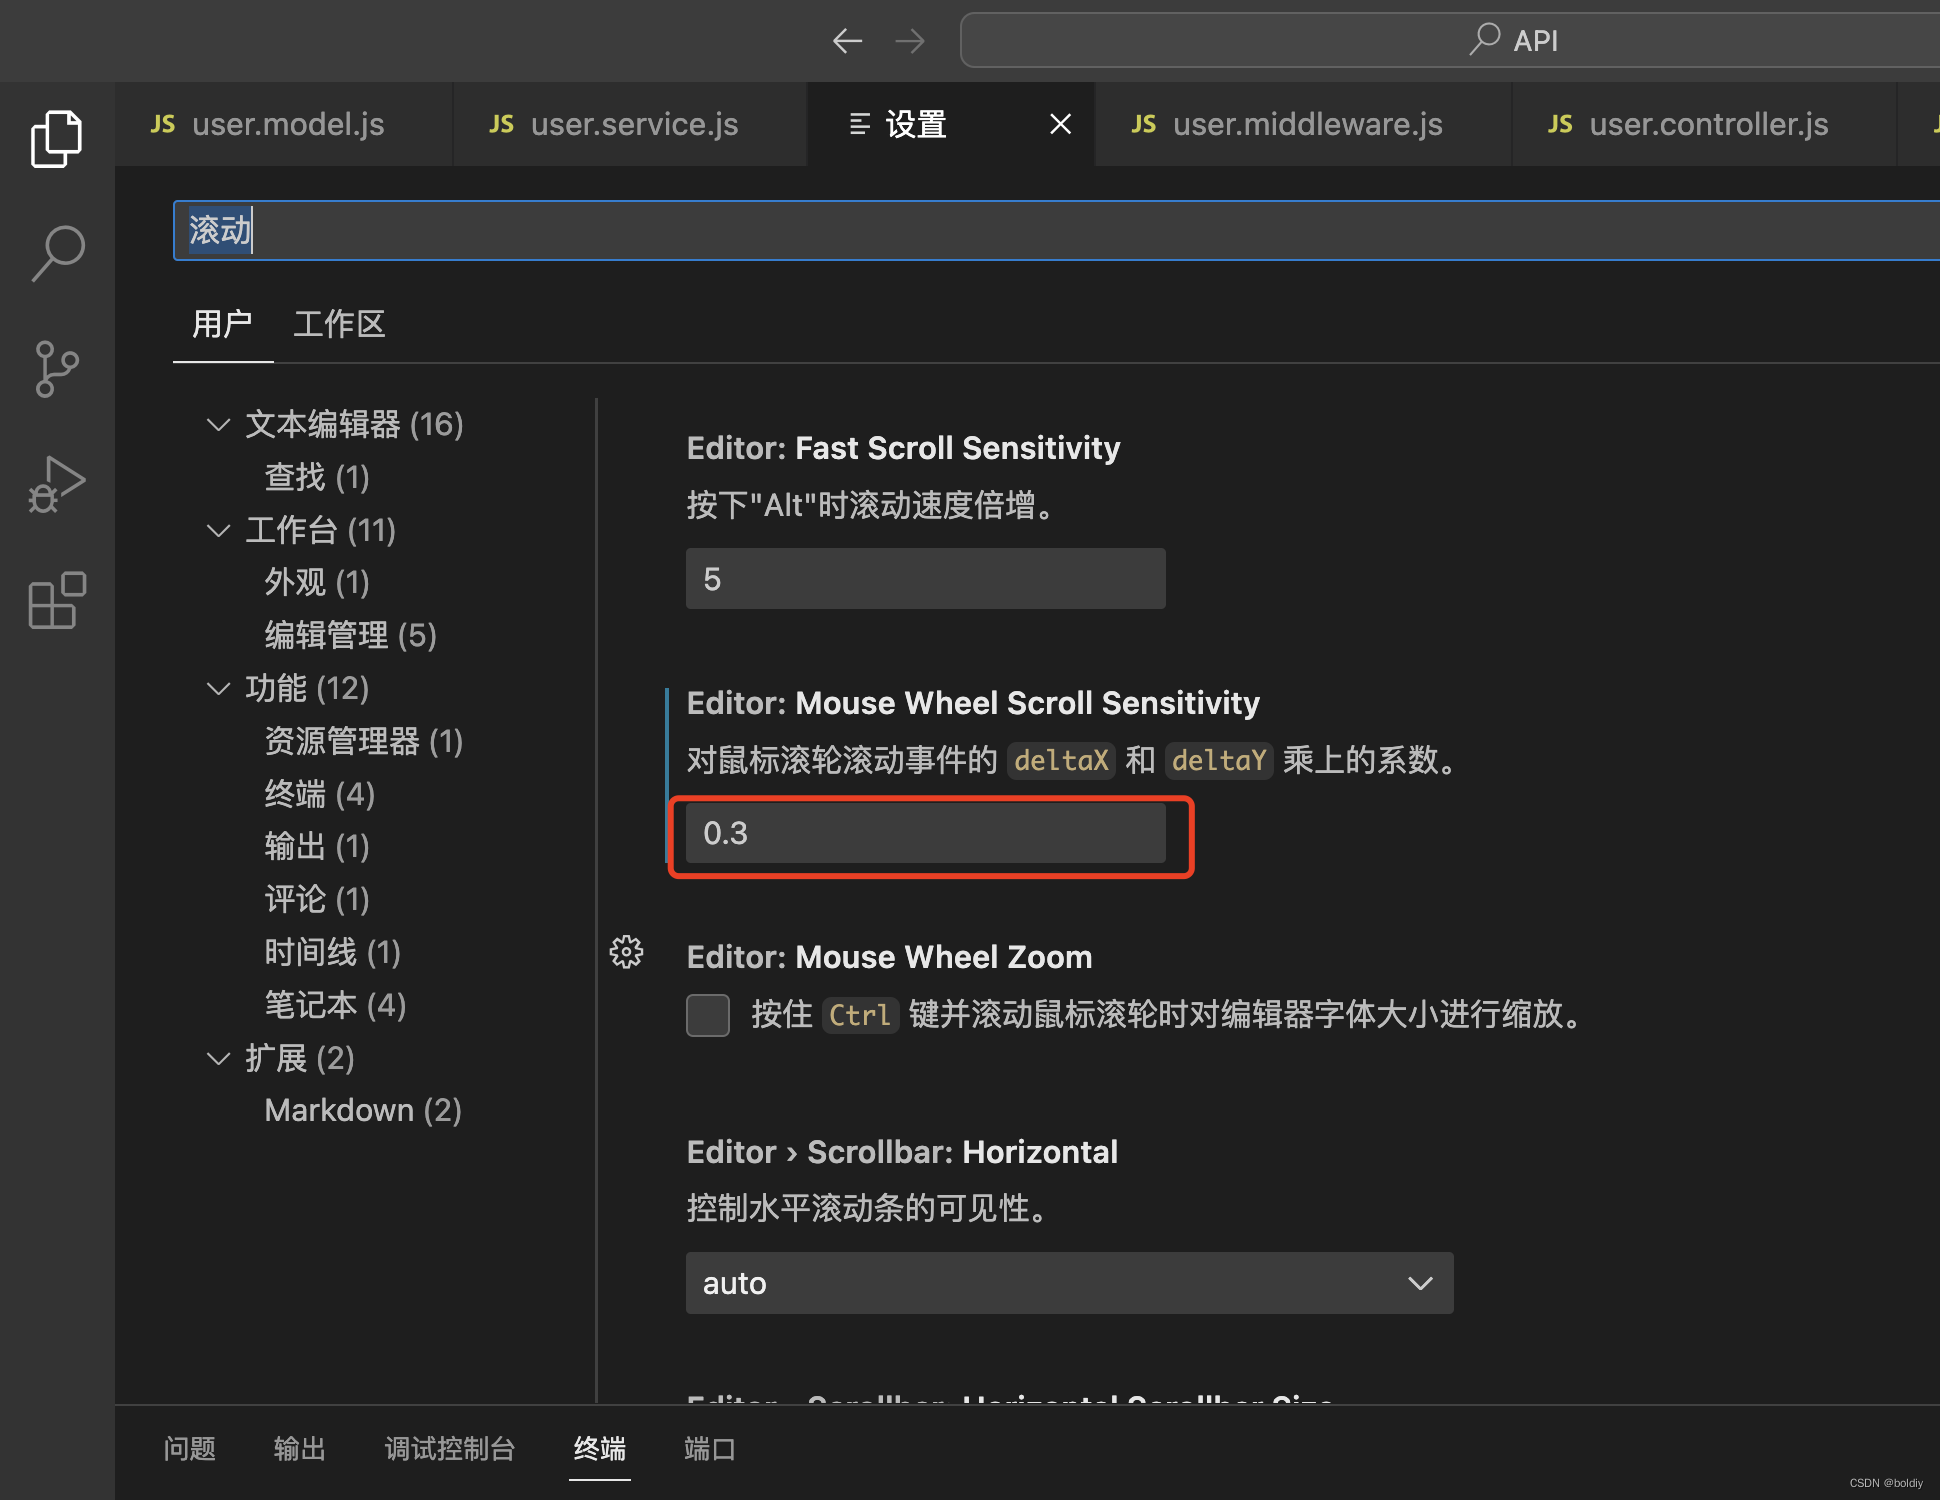The image size is (1940, 1500).
Task: Open the 终端 panel tab
Action: point(600,1449)
